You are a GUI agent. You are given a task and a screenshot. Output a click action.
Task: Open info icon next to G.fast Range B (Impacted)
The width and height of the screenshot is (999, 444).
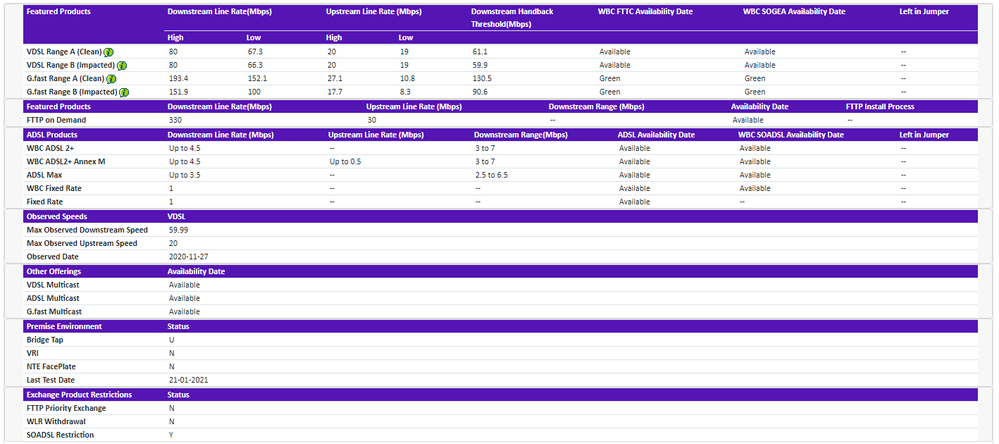tap(125, 92)
